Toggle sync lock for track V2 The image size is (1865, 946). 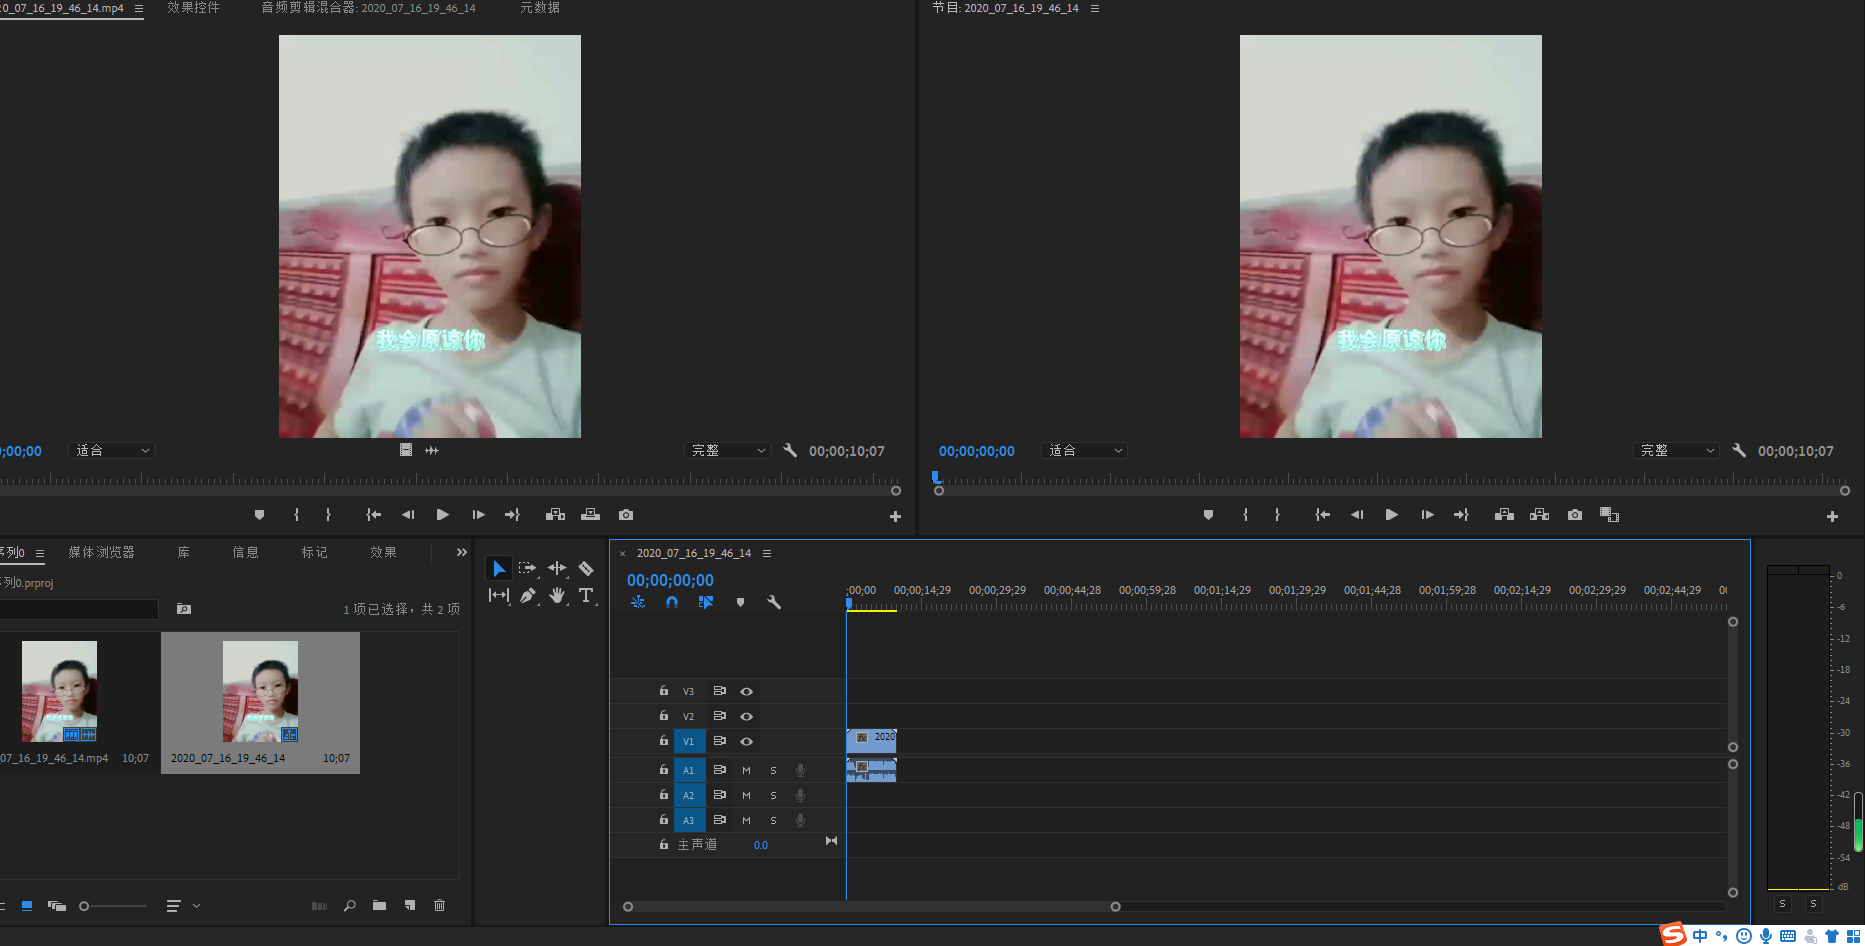coord(719,716)
